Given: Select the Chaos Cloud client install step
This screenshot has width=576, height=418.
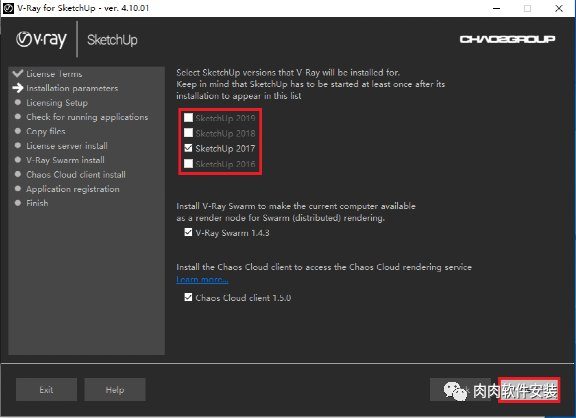Looking at the screenshot, I should tap(76, 174).
